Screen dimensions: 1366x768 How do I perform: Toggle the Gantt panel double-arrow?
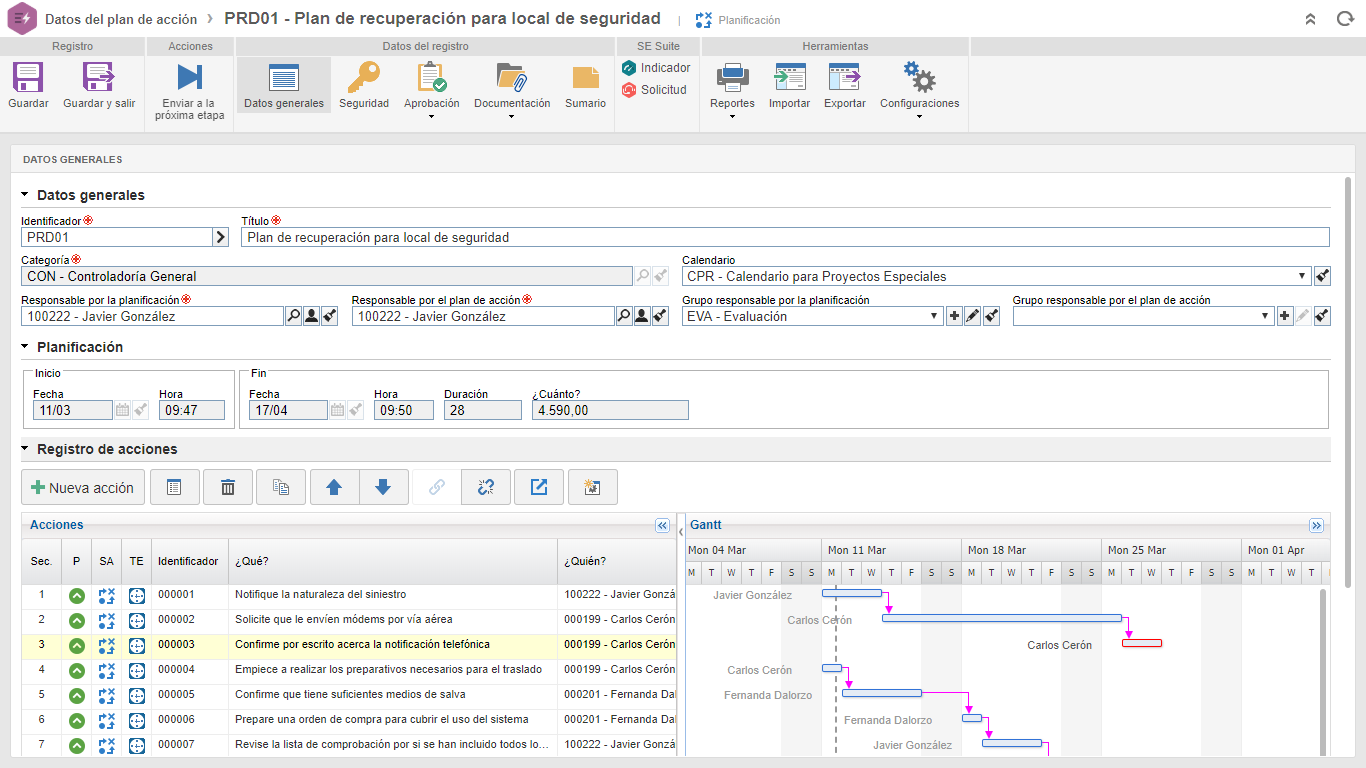point(1316,525)
